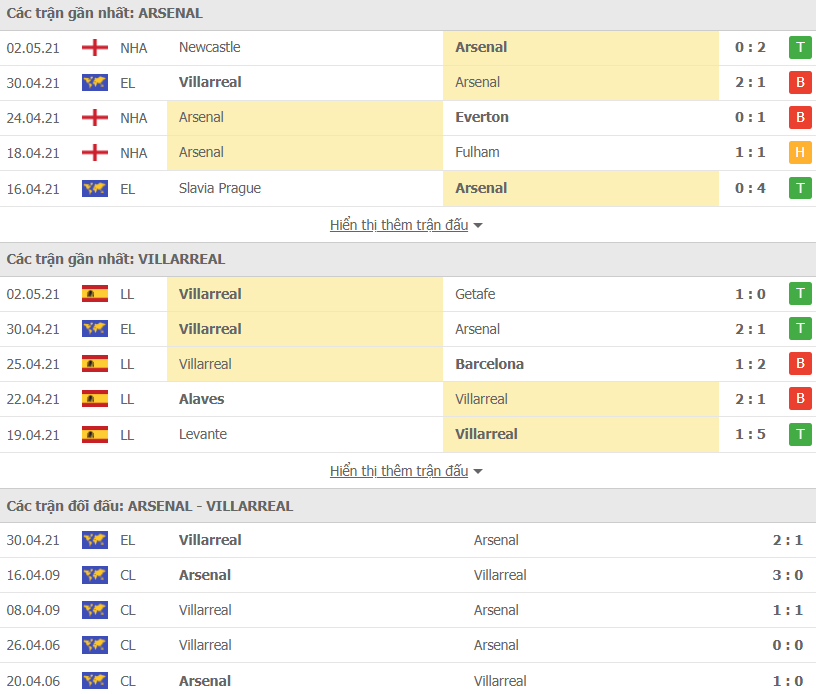Click England flag icon in Newcastle row

(x=95, y=48)
